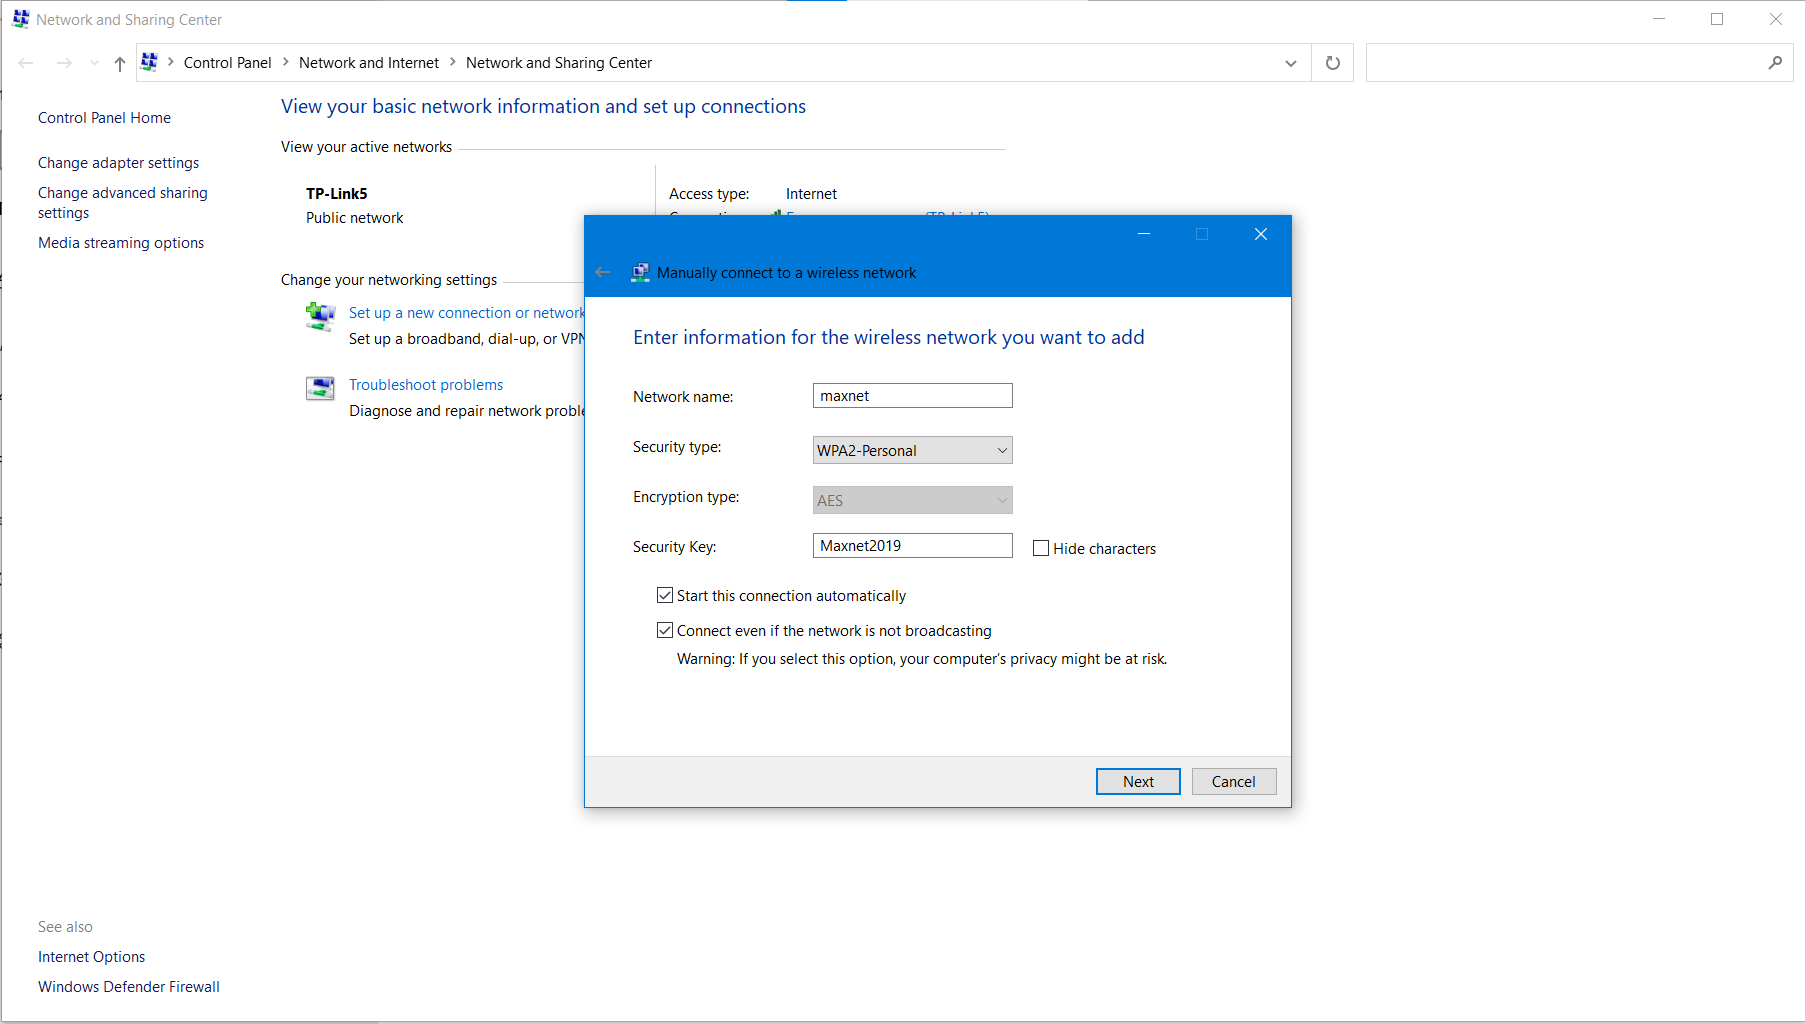Select Network and Sharing Center breadcrumb
Screen dimensions: 1805x1024
click(559, 63)
